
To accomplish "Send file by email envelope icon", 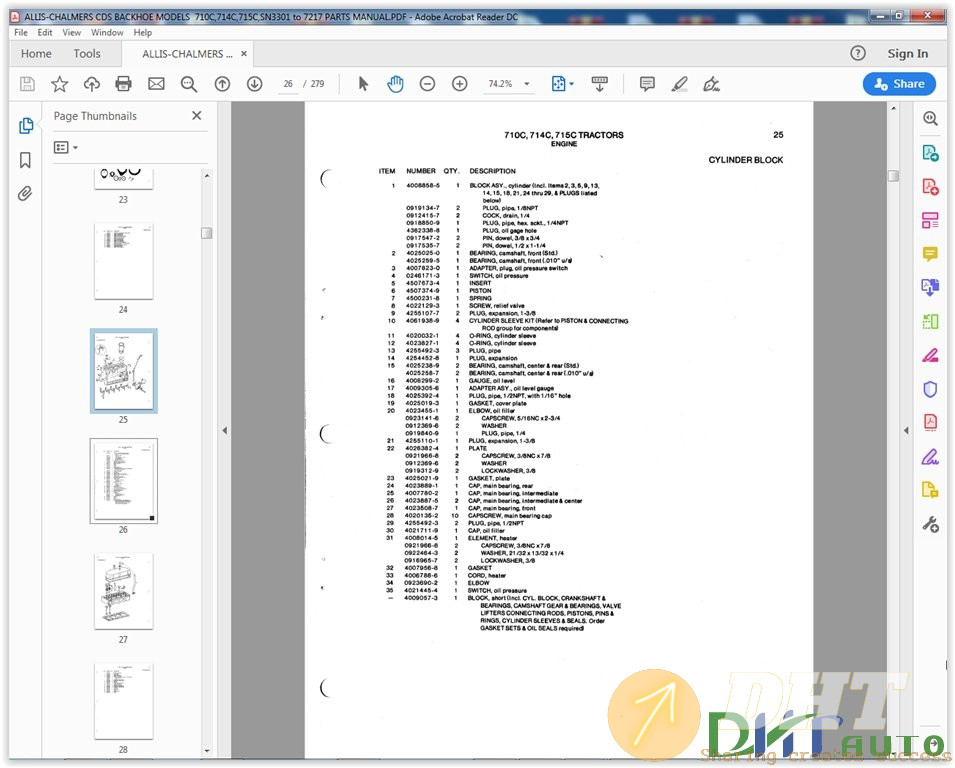I will click(157, 84).
